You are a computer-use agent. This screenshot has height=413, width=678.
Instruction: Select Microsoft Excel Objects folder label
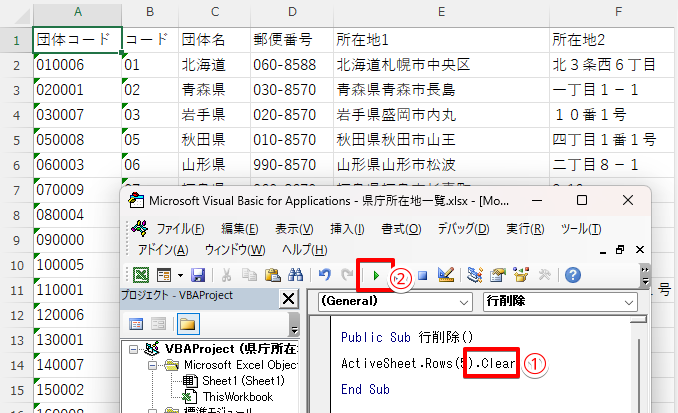241,365
